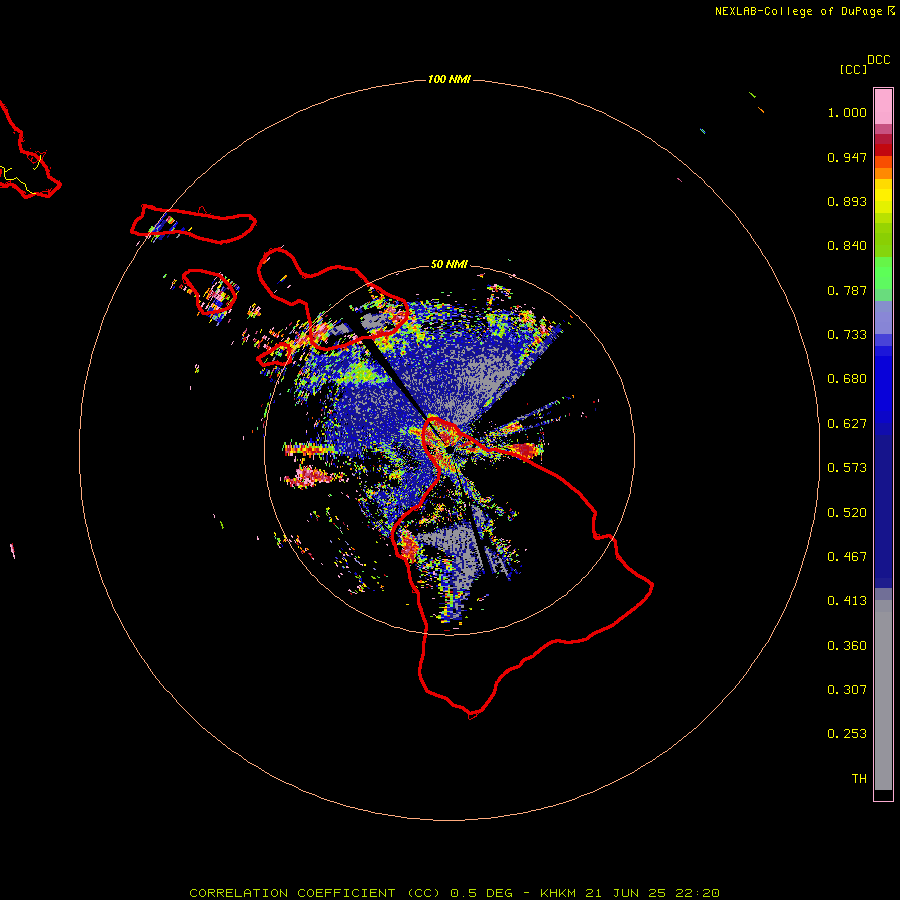
Task: Select the 0.787 scale value
Action: 847,290
